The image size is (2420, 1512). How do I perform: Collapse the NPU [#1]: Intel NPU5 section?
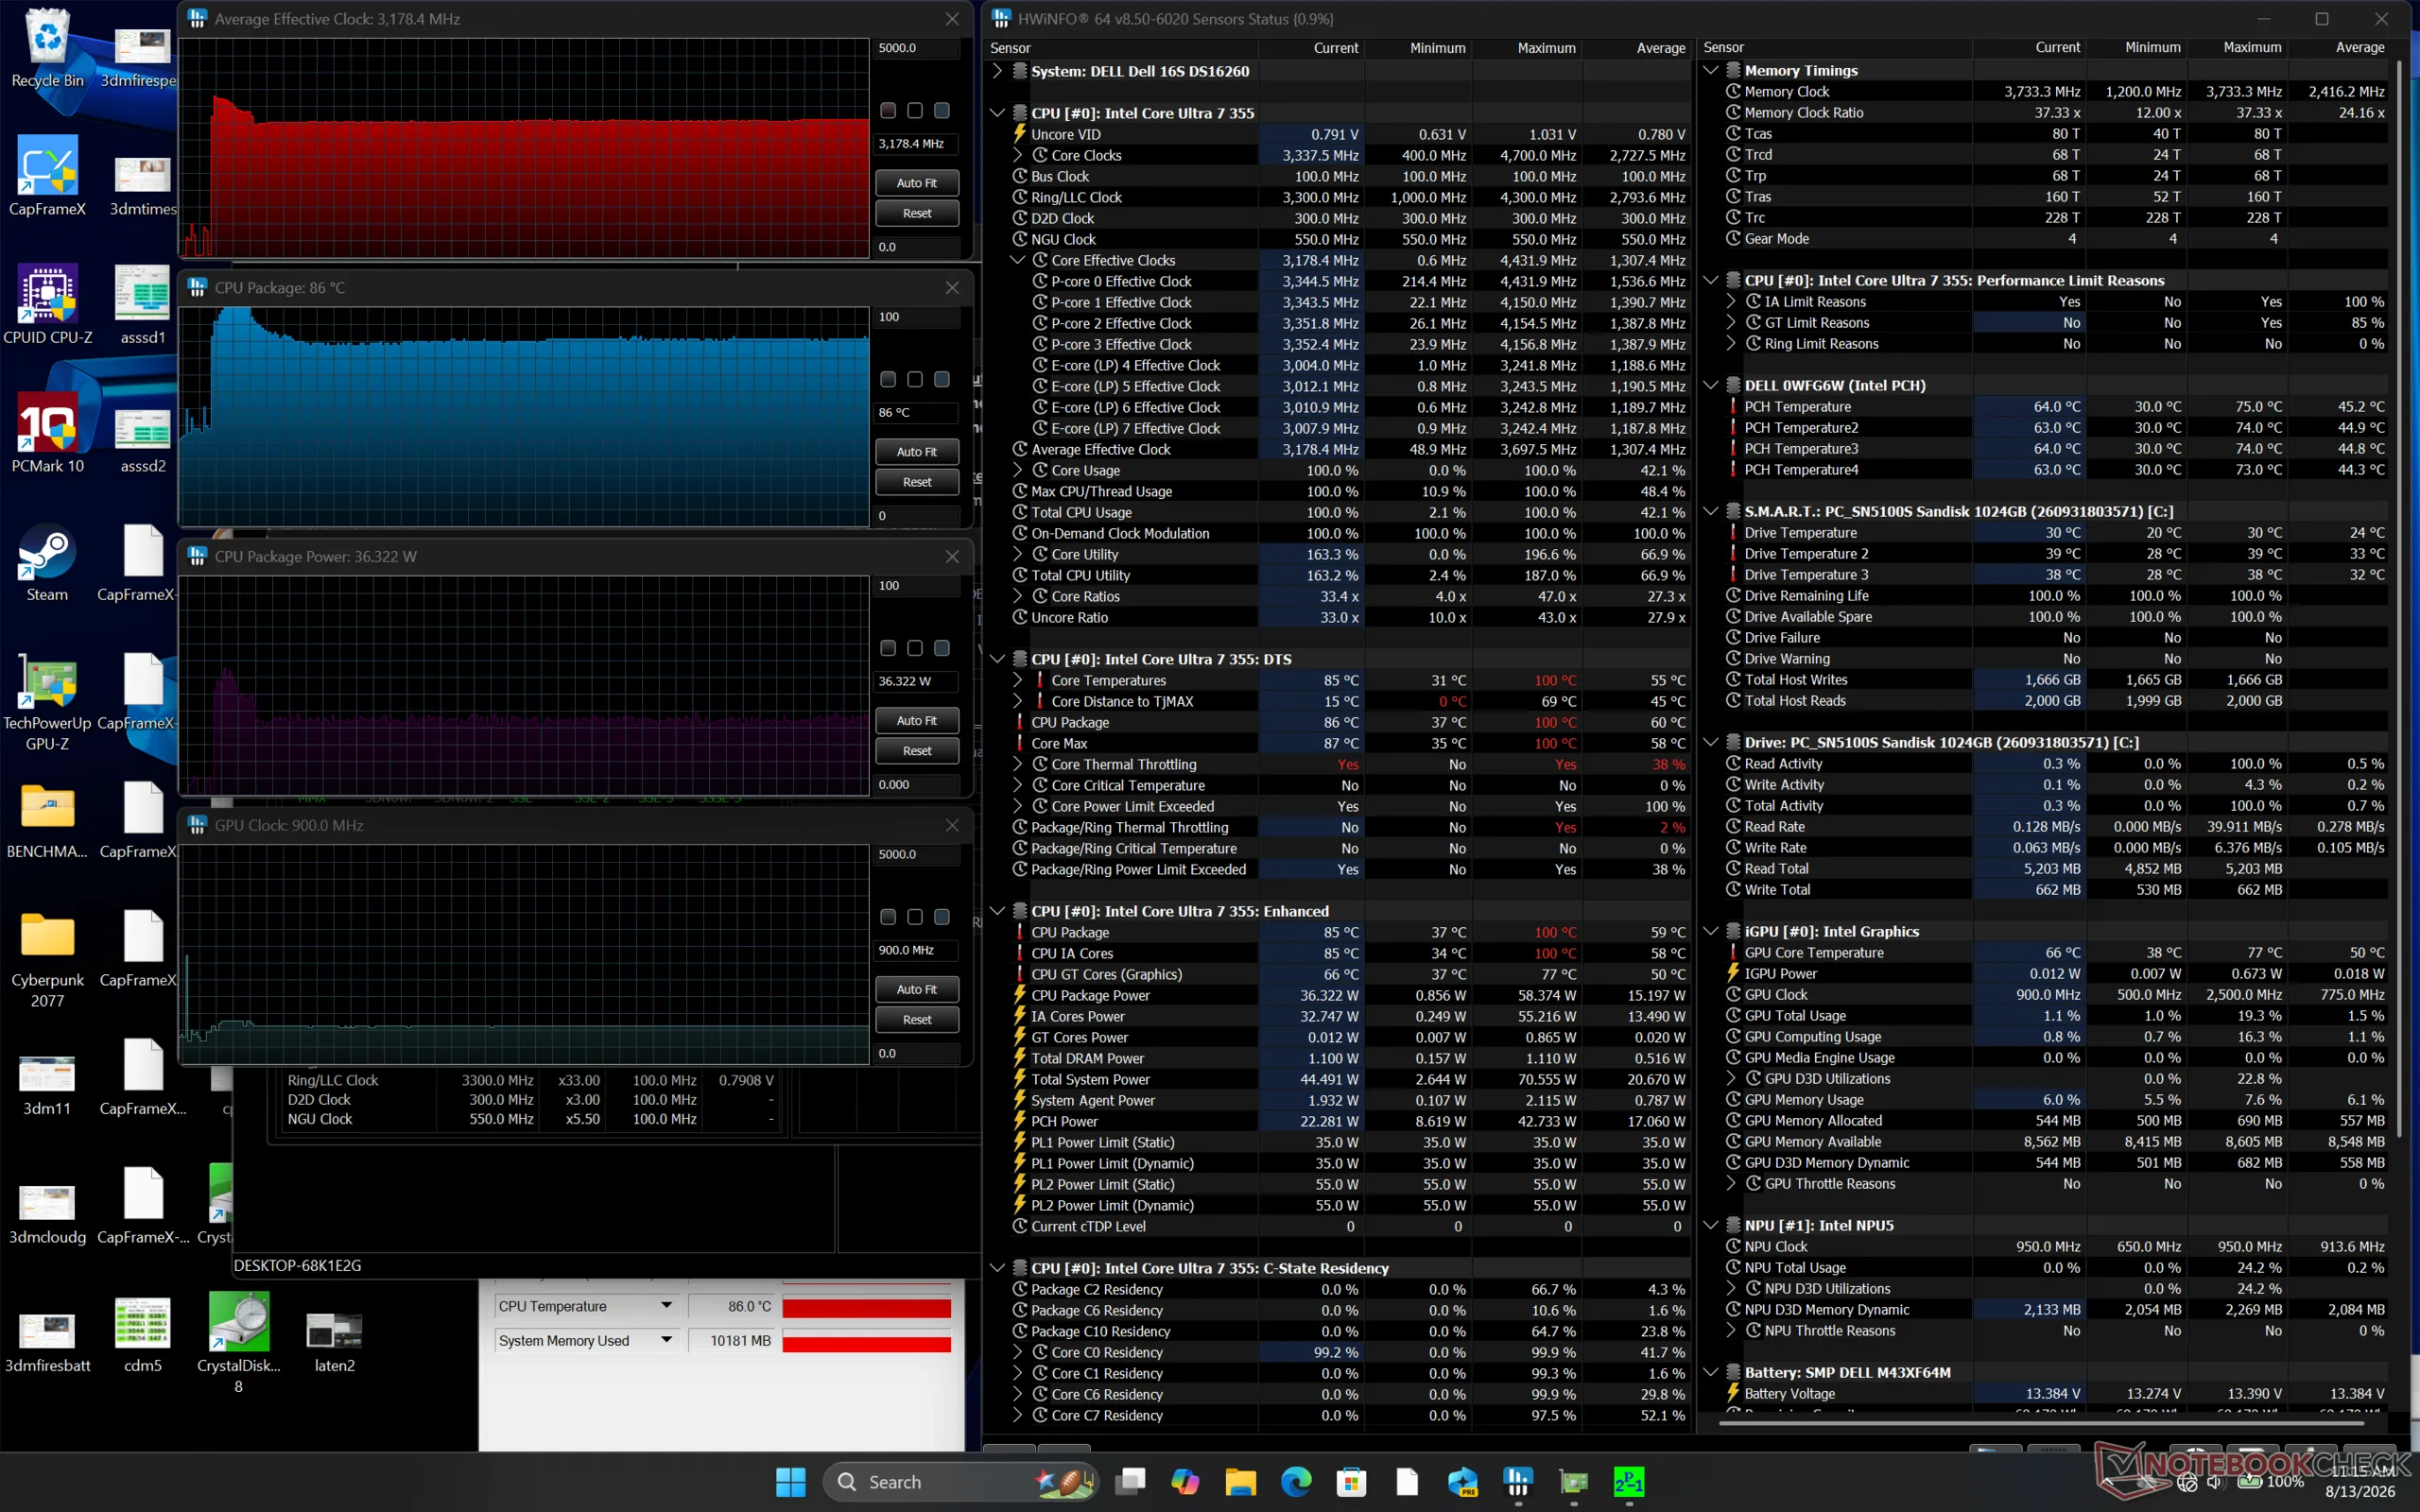coord(1710,1225)
